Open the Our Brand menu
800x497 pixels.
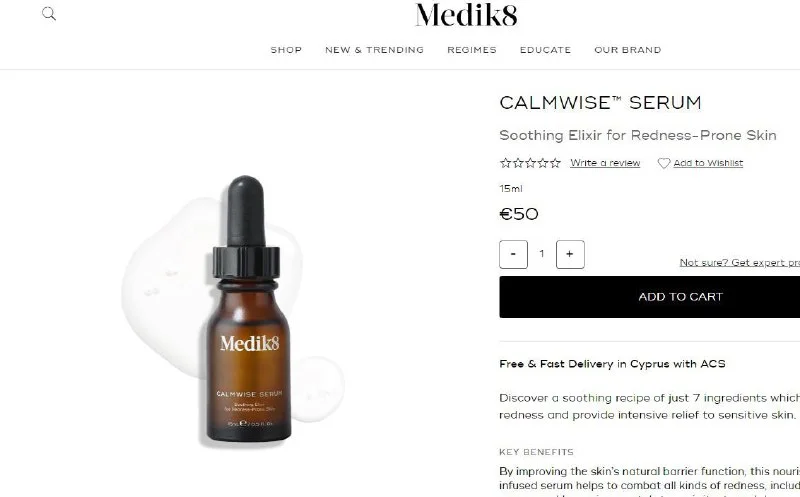tap(628, 50)
